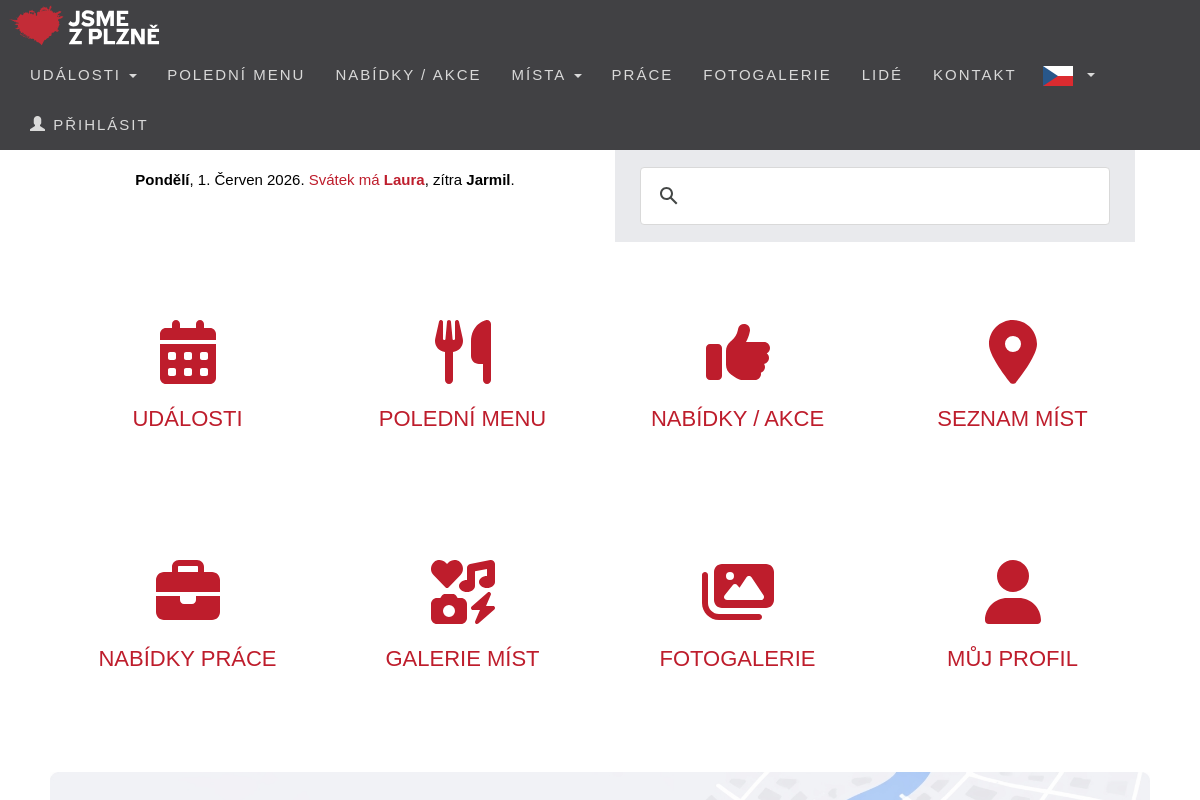Click the Galerie míst media icon
This screenshot has height=800, width=1200.
(463, 592)
